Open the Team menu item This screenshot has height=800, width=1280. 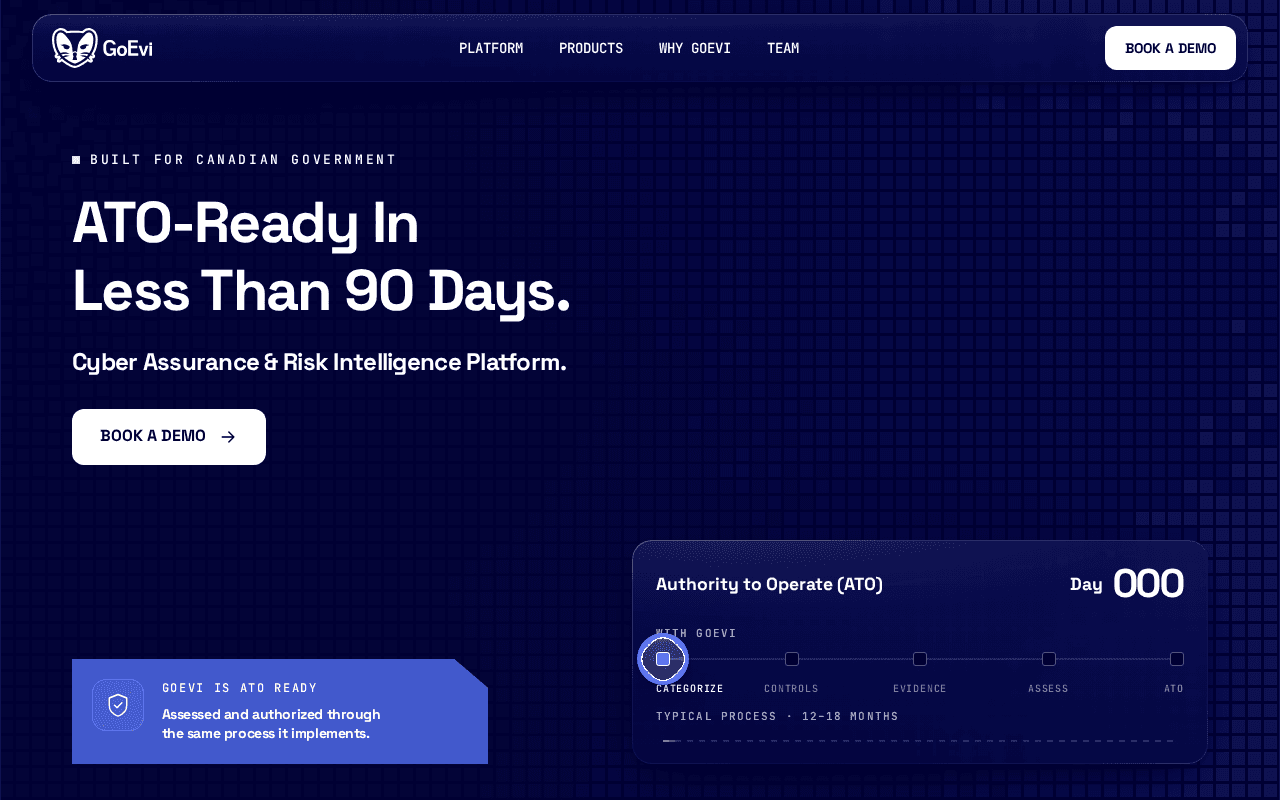pos(783,48)
